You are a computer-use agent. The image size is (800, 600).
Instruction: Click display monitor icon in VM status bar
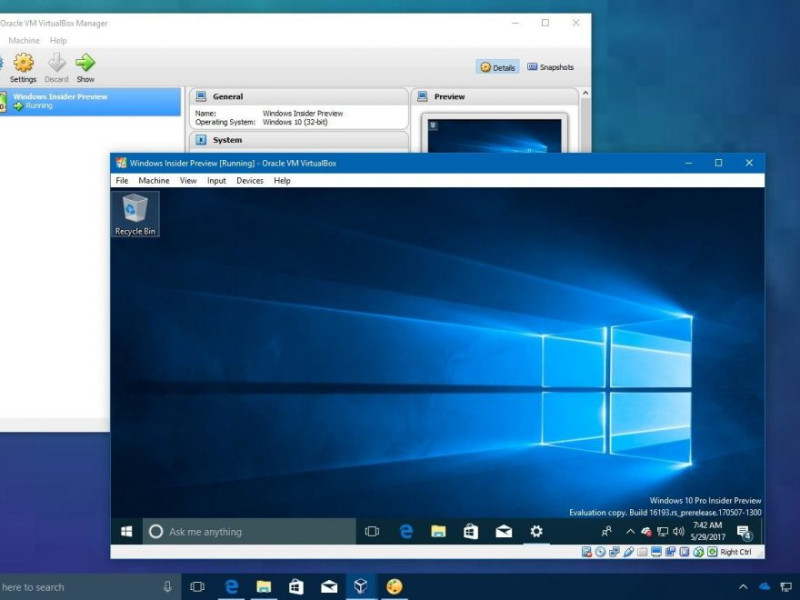pyautogui.click(x=657, y=552)
